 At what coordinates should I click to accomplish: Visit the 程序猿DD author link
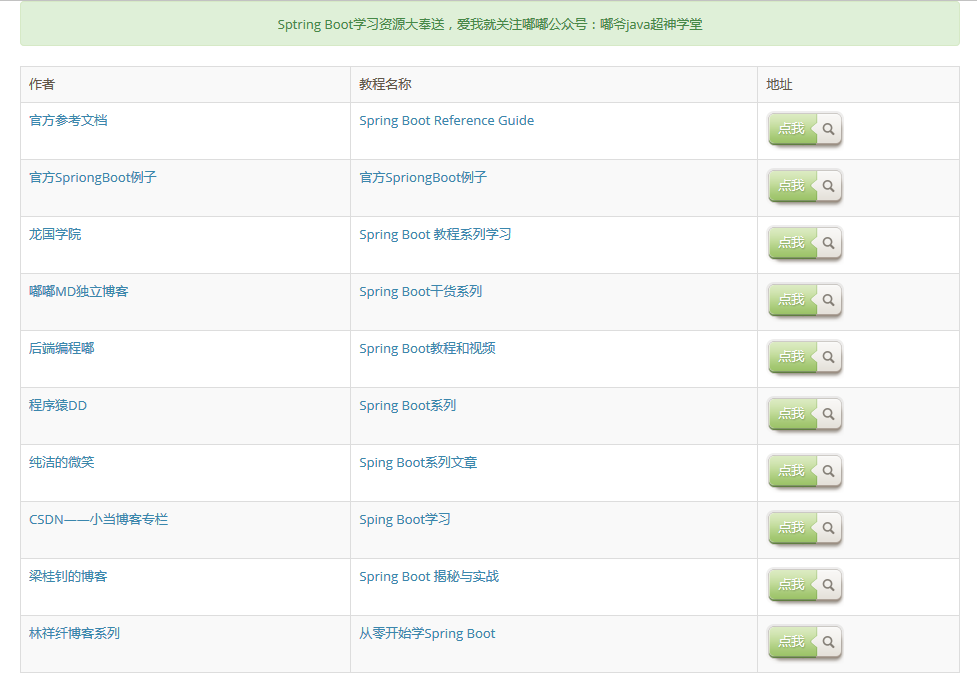coord(58,406)
